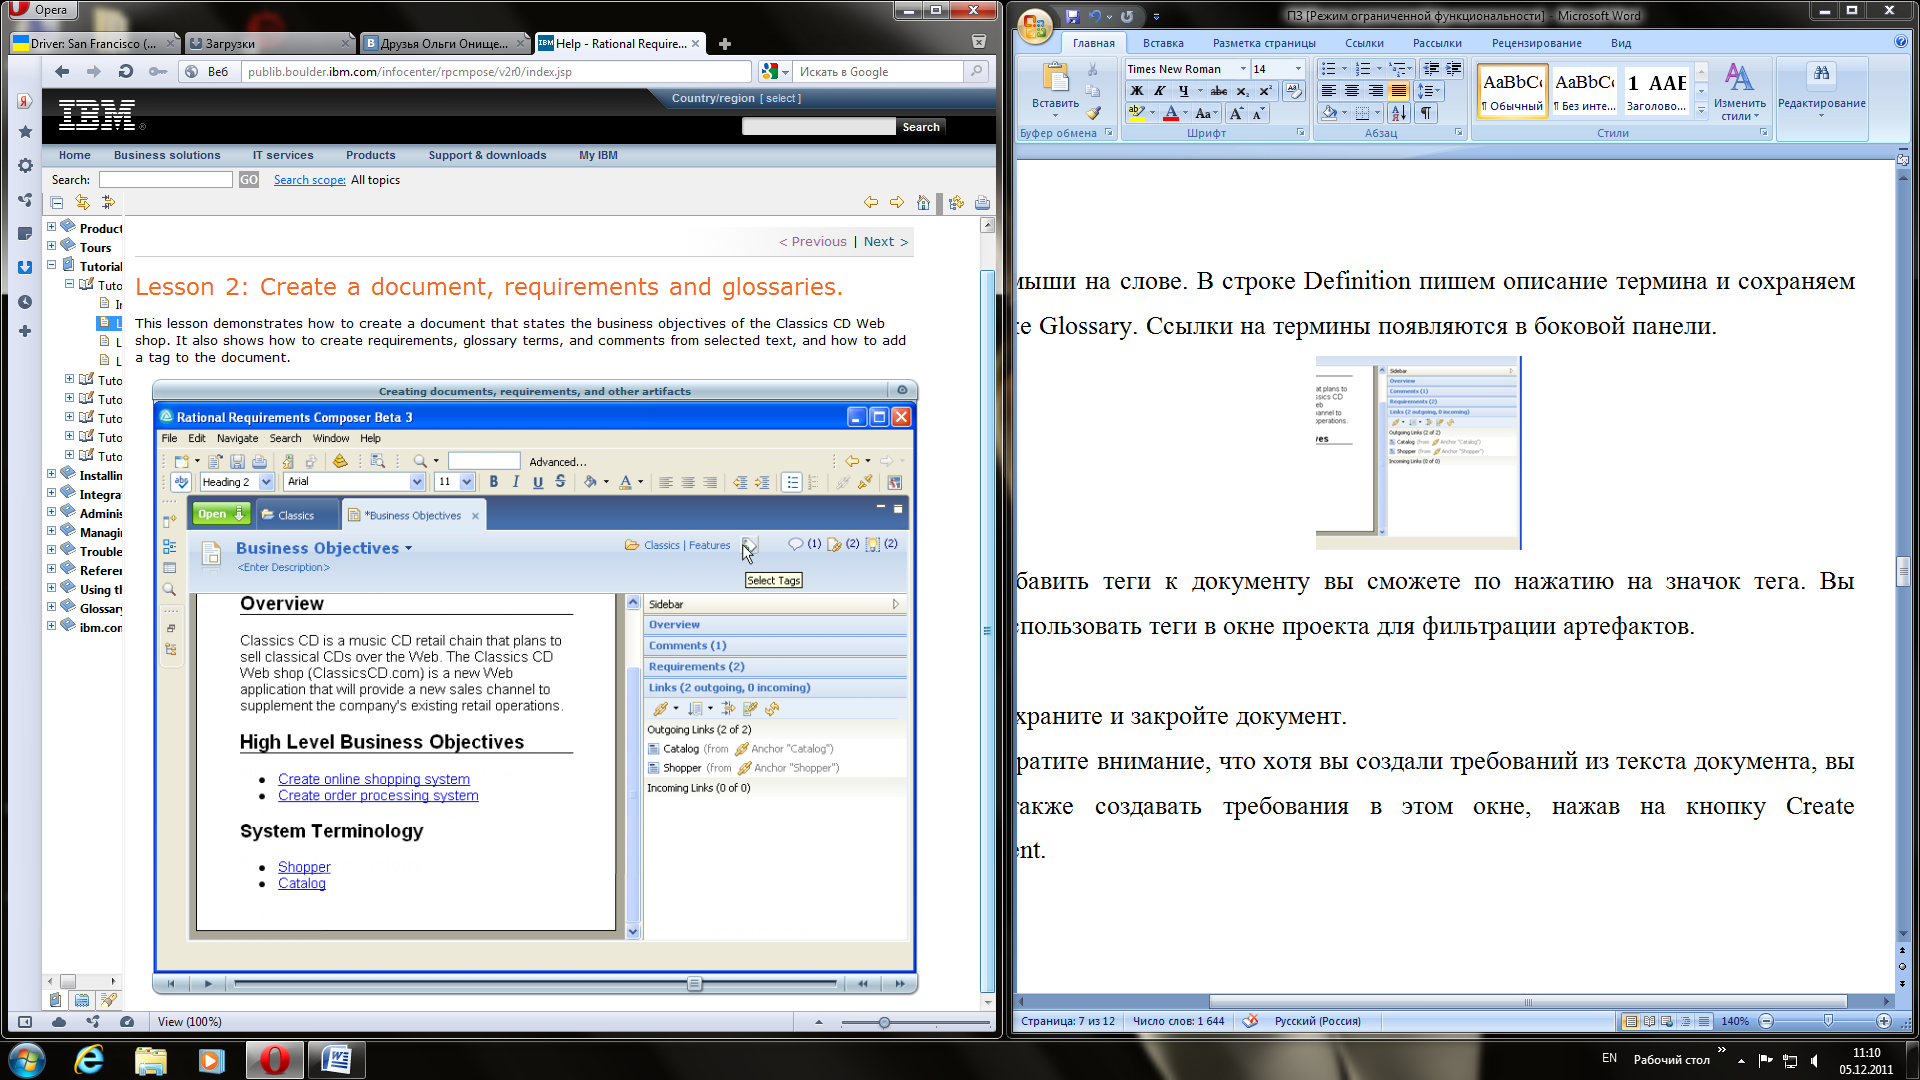Expand Tours tree node in help contents
Screen dimensions: 1920x1080
[x=51, y=246]
